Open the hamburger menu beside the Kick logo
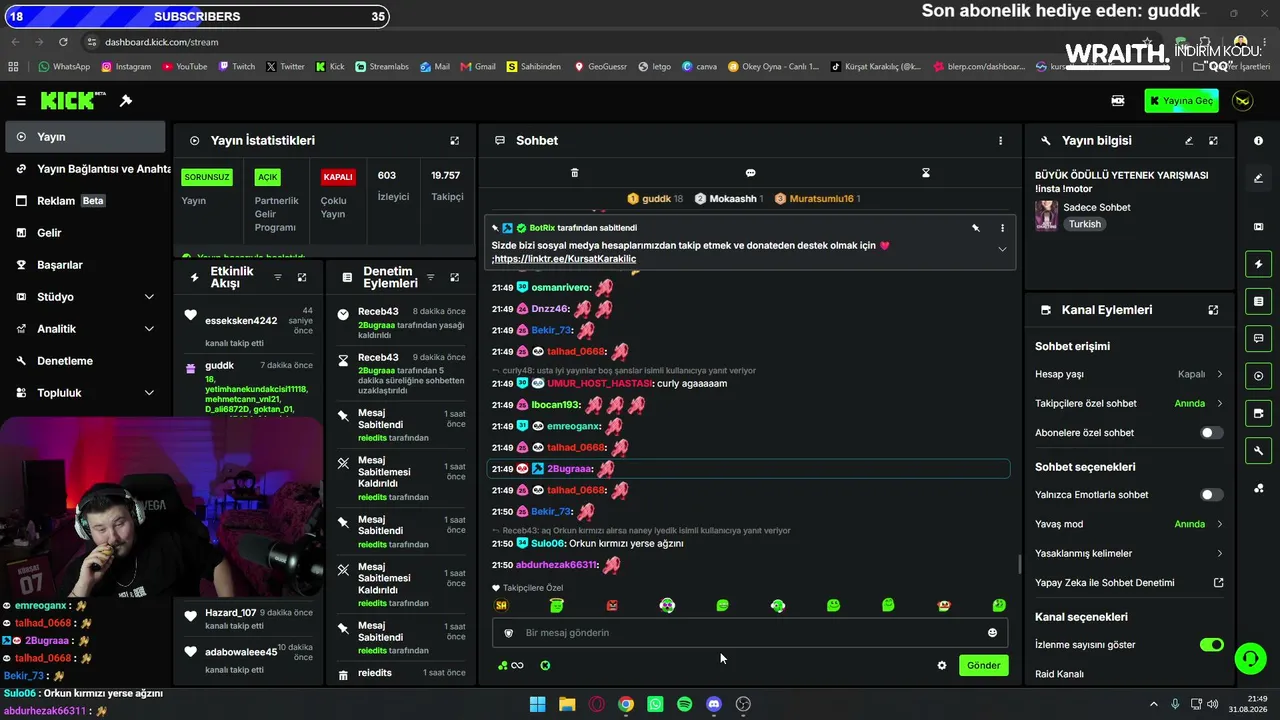Image resolution: width=1280 pixels, height=720 pixels. (21, 101)
